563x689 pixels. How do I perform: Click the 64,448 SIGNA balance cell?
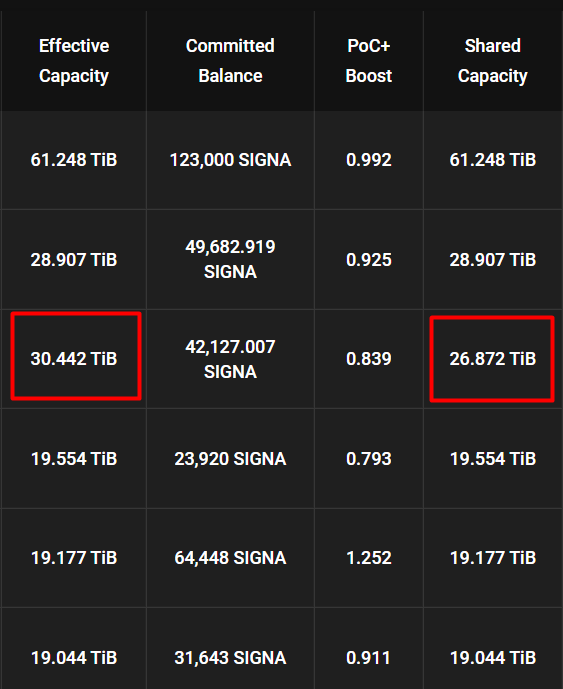click(230, 558)
